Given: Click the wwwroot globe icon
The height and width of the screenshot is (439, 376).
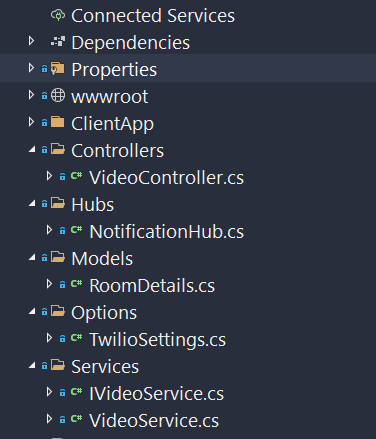Looking at the screenshot, I should pyautogui.click(x=58, y=96).
